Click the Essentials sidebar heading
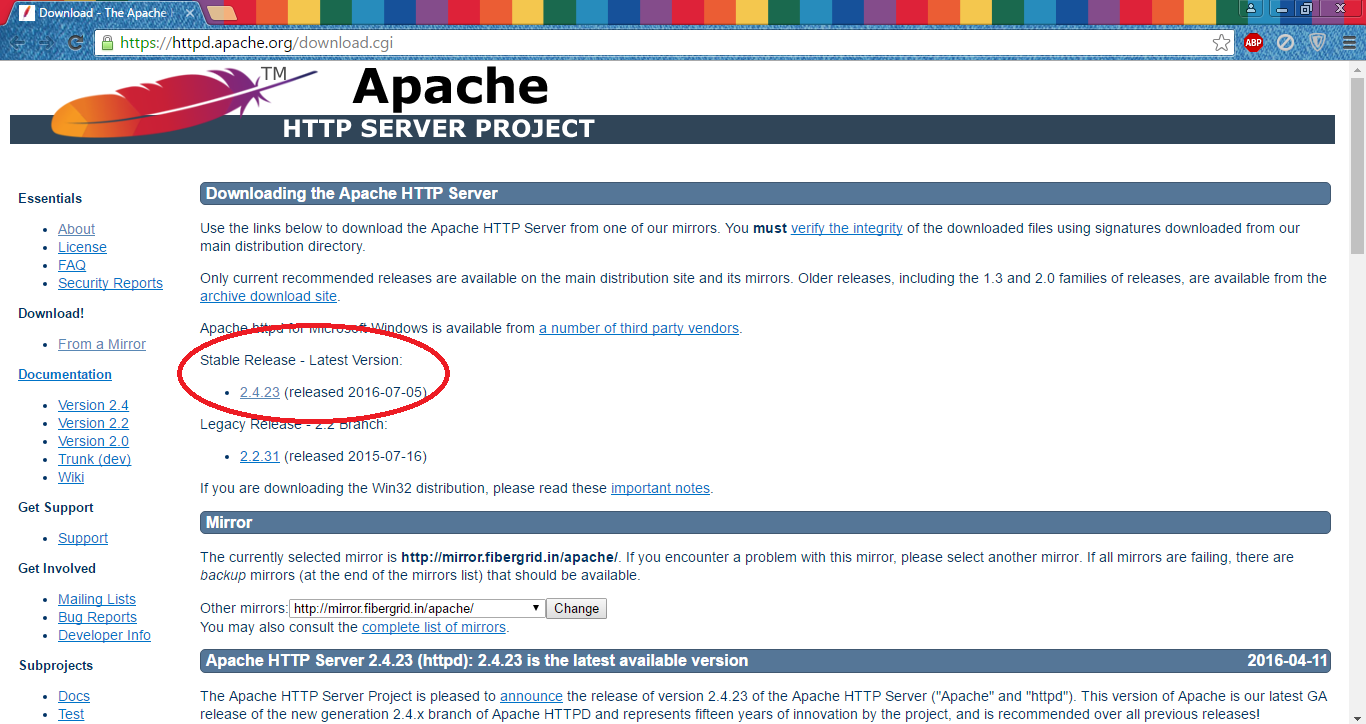Screen dimensions: 1366x724 (x=50, y=198)
